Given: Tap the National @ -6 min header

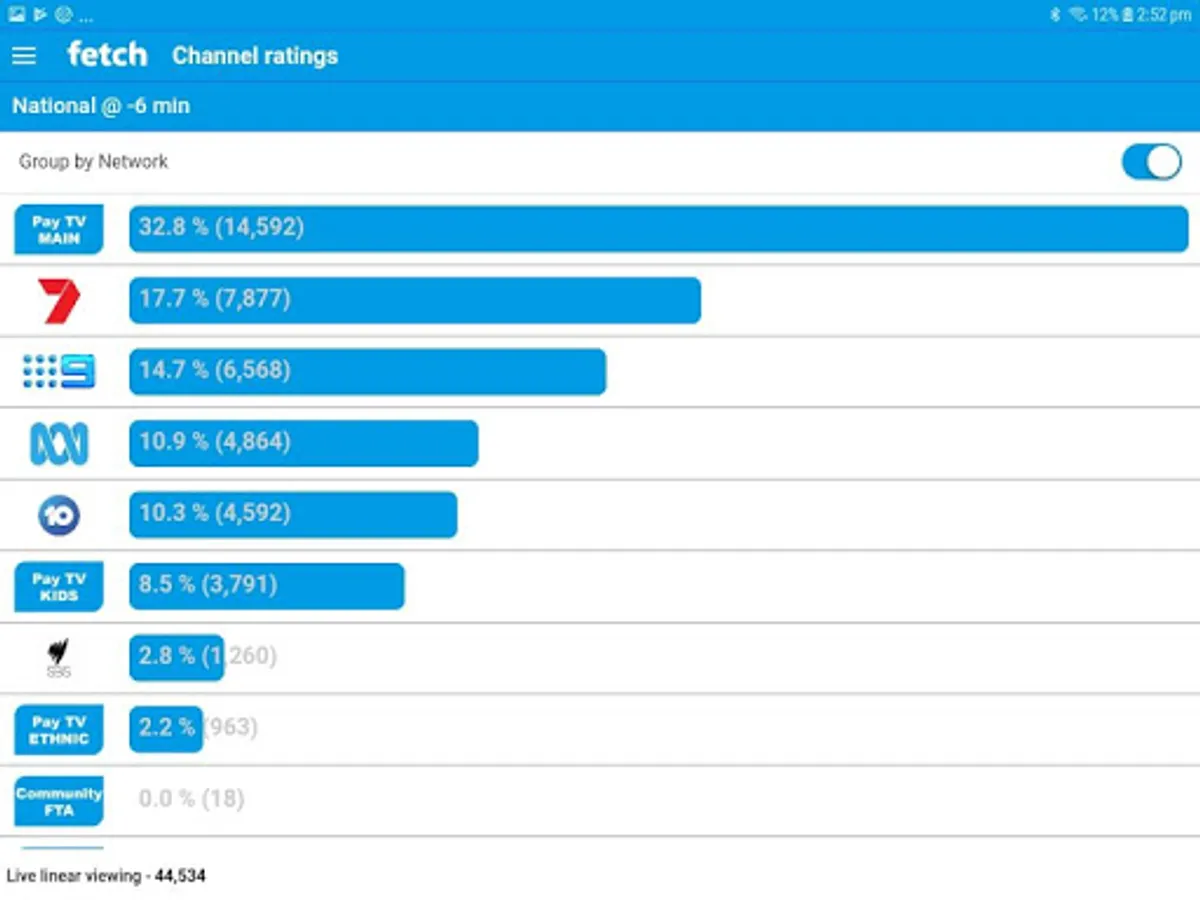Looking at the screenshot, I should [x=101, y=106].
